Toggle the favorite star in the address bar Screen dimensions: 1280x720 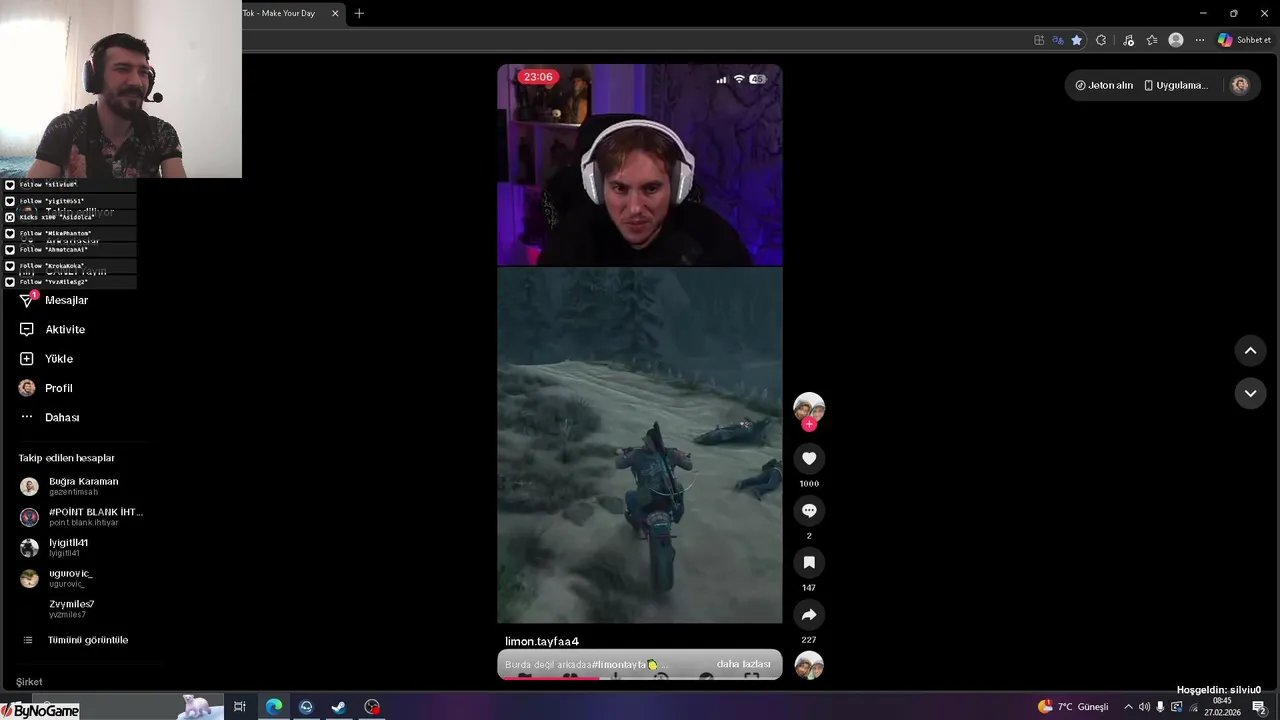(1076, 40)
